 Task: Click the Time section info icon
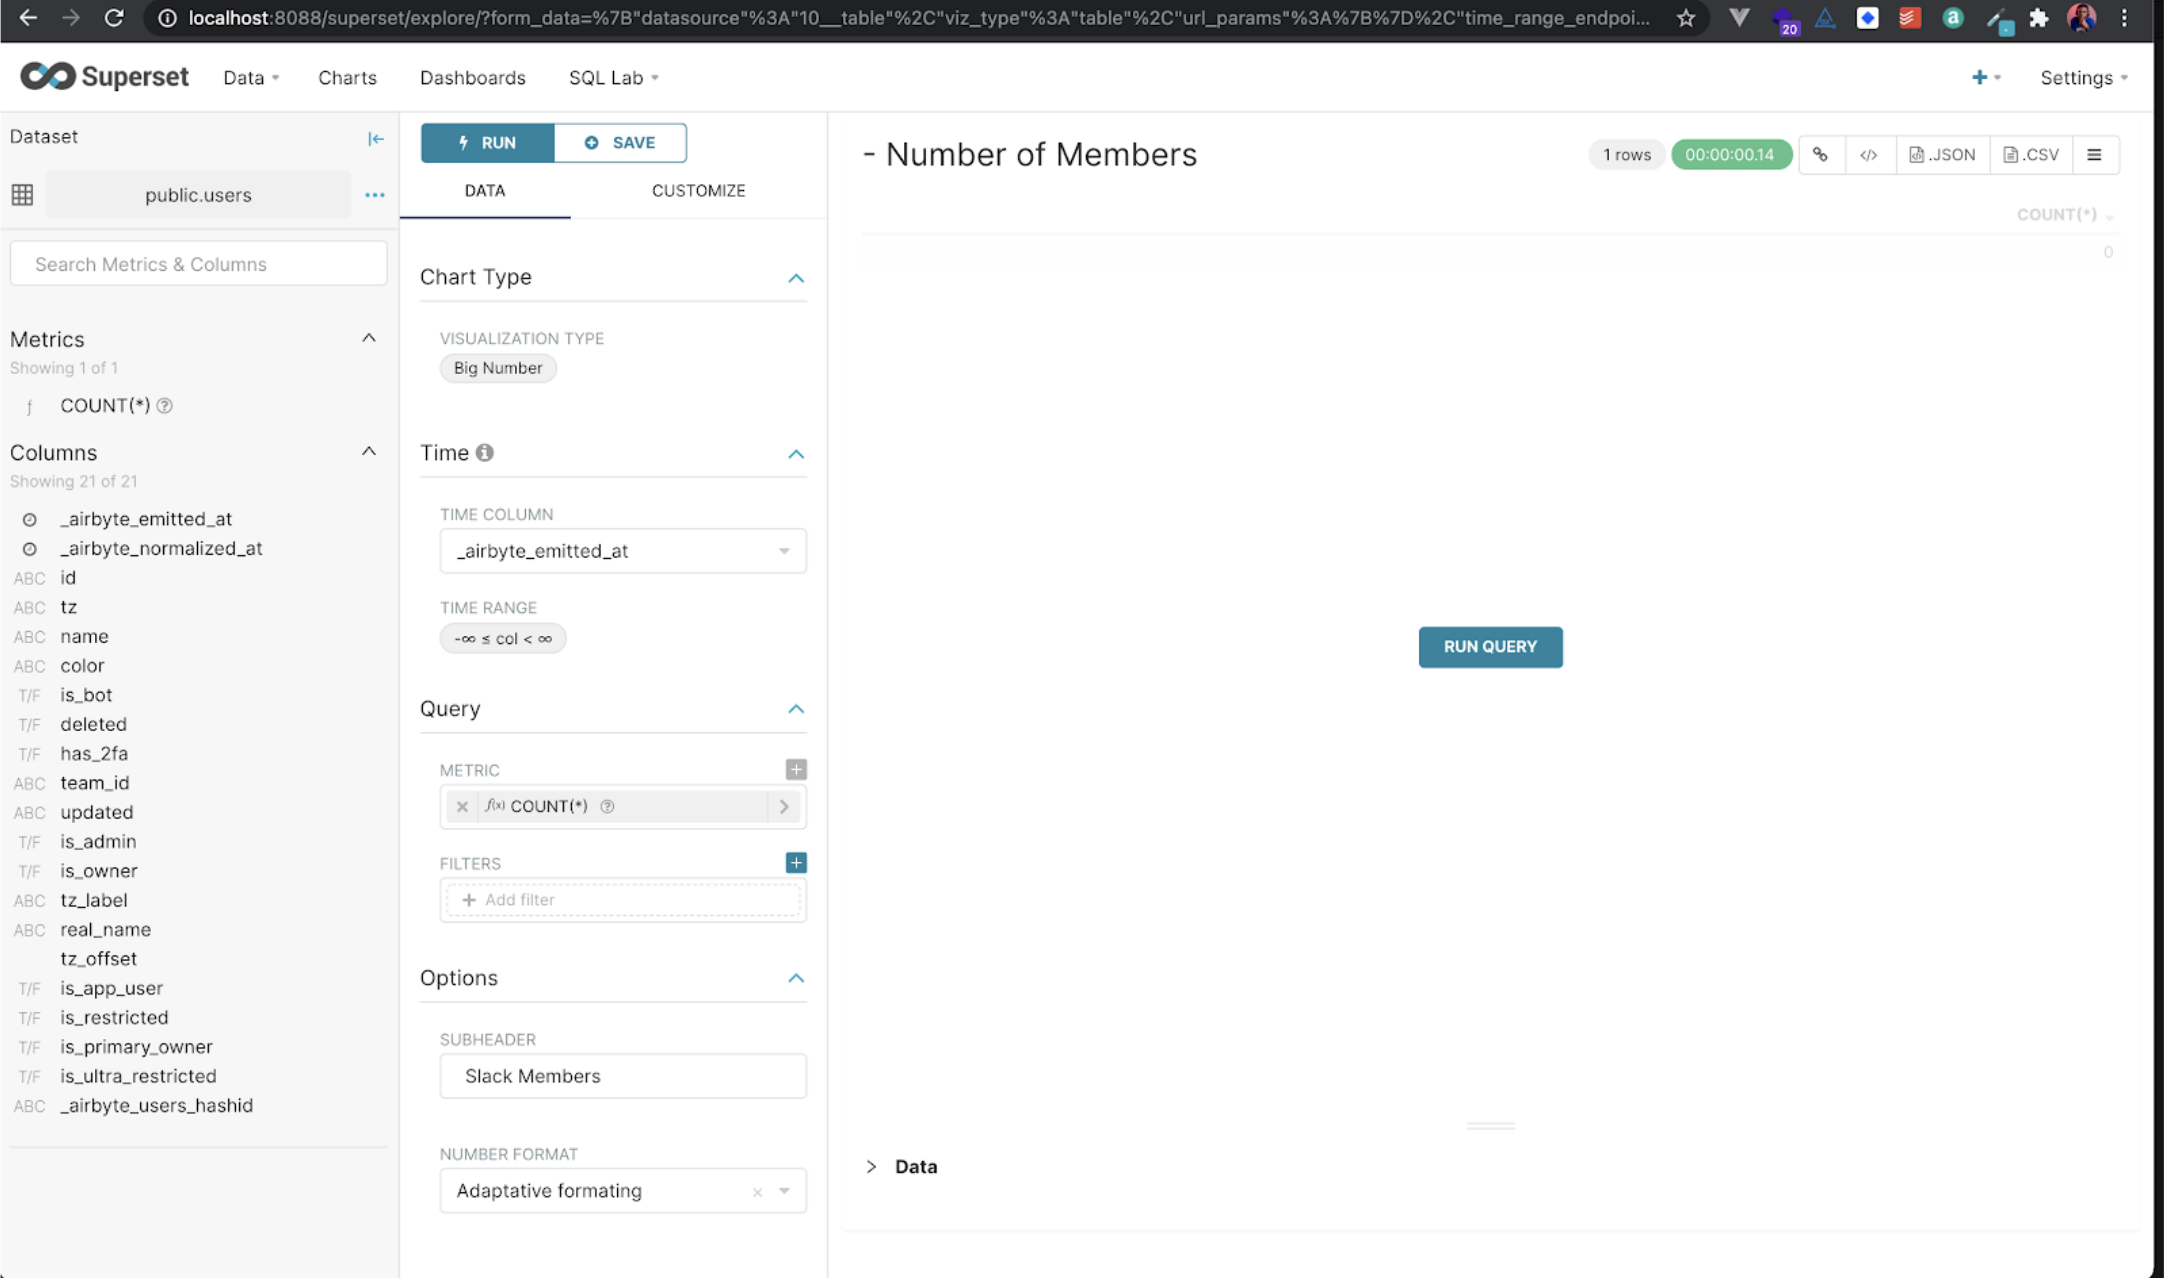pos(485,453)
